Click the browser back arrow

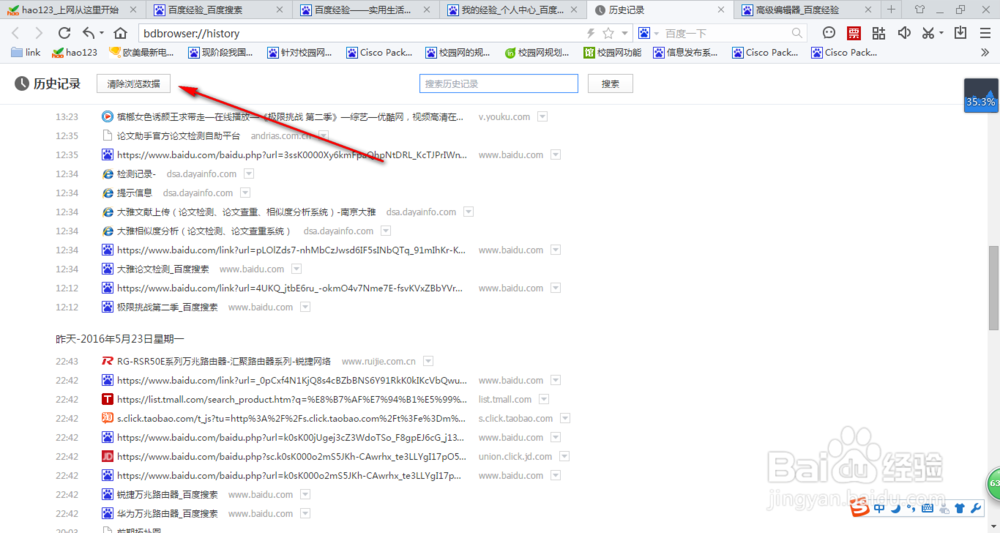point(16,33)
